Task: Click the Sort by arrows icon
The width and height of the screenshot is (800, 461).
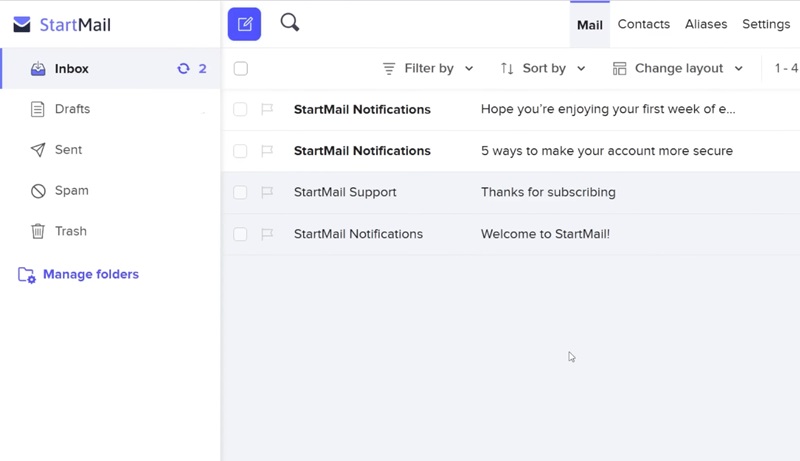Action: tap(507, 68)
